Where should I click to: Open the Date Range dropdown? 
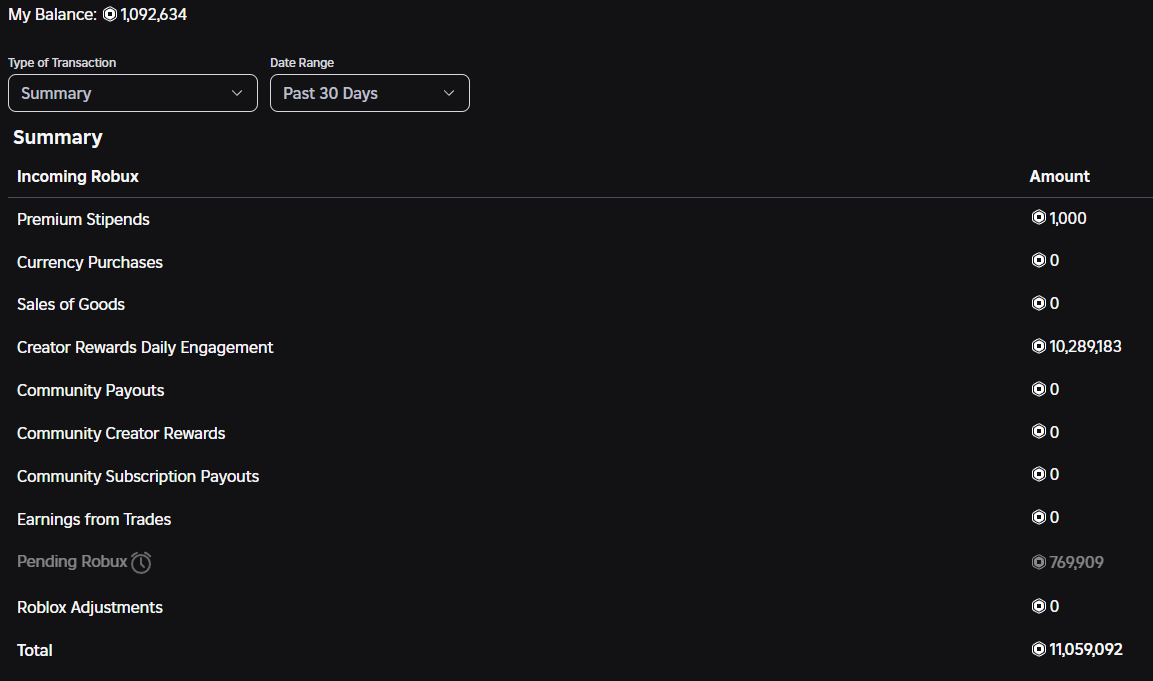pyautogui.click(x=369, y=93)
